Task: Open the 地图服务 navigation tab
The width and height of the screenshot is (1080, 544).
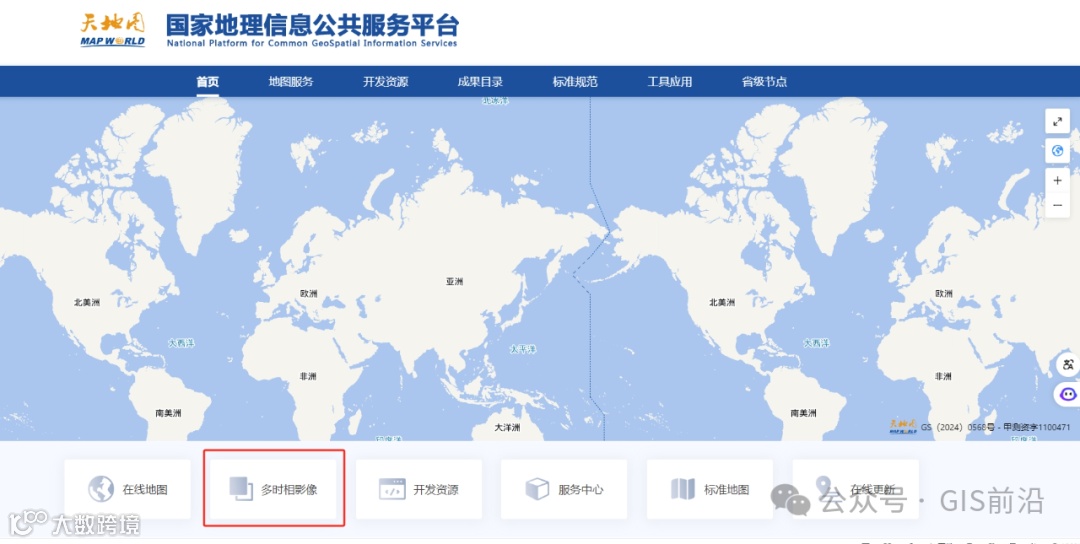Action: [x=291, y=82]
